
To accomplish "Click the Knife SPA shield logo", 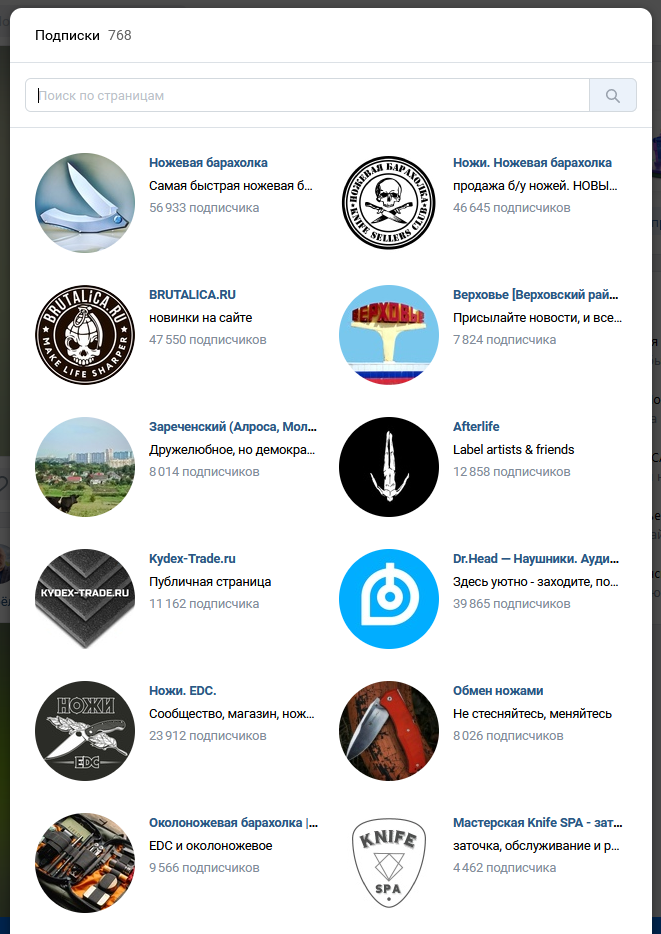I will click(389, 863).
